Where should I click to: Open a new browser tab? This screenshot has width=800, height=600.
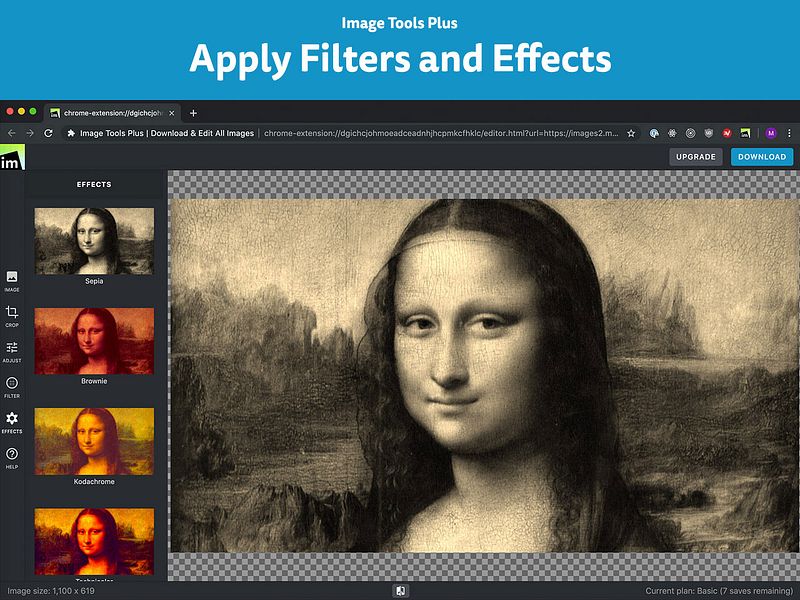(x=193, y=113)
